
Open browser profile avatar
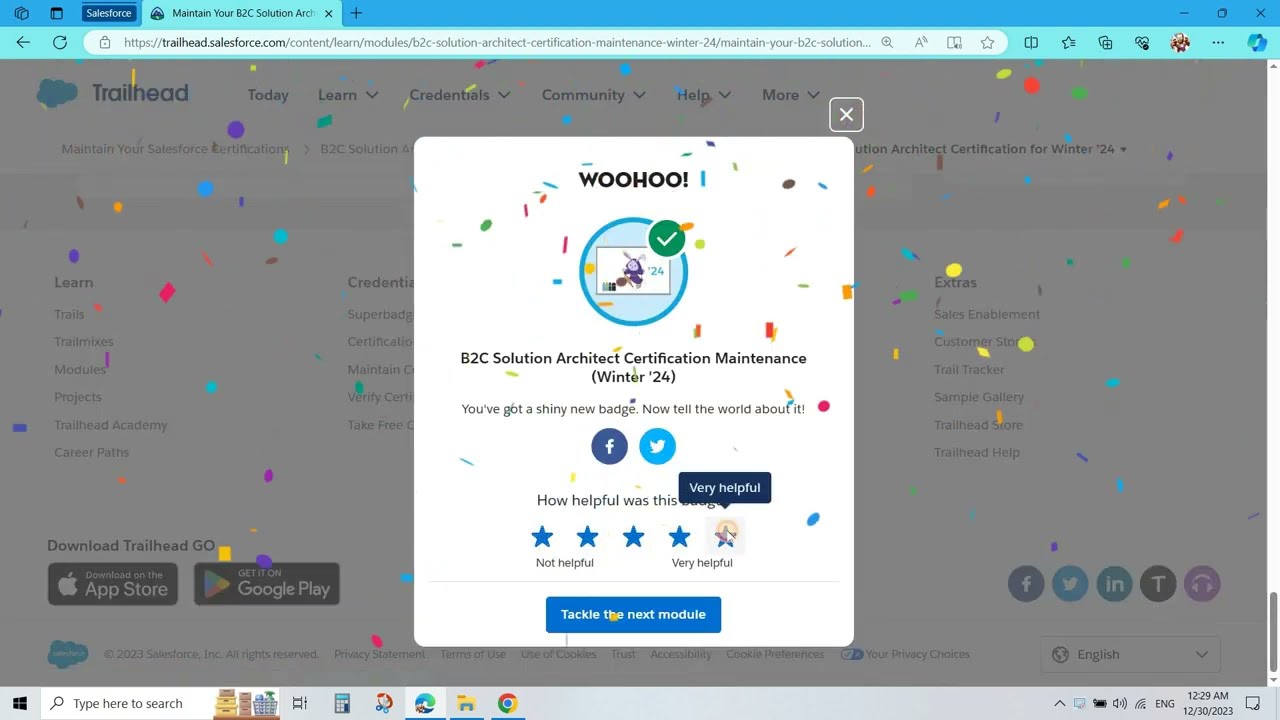pyautogui.click(x=1180, y=42)
